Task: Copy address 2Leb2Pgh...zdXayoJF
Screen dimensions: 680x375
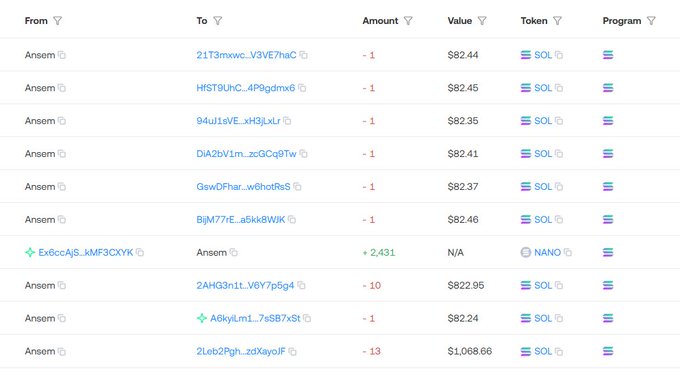Action: pos(293,351)
